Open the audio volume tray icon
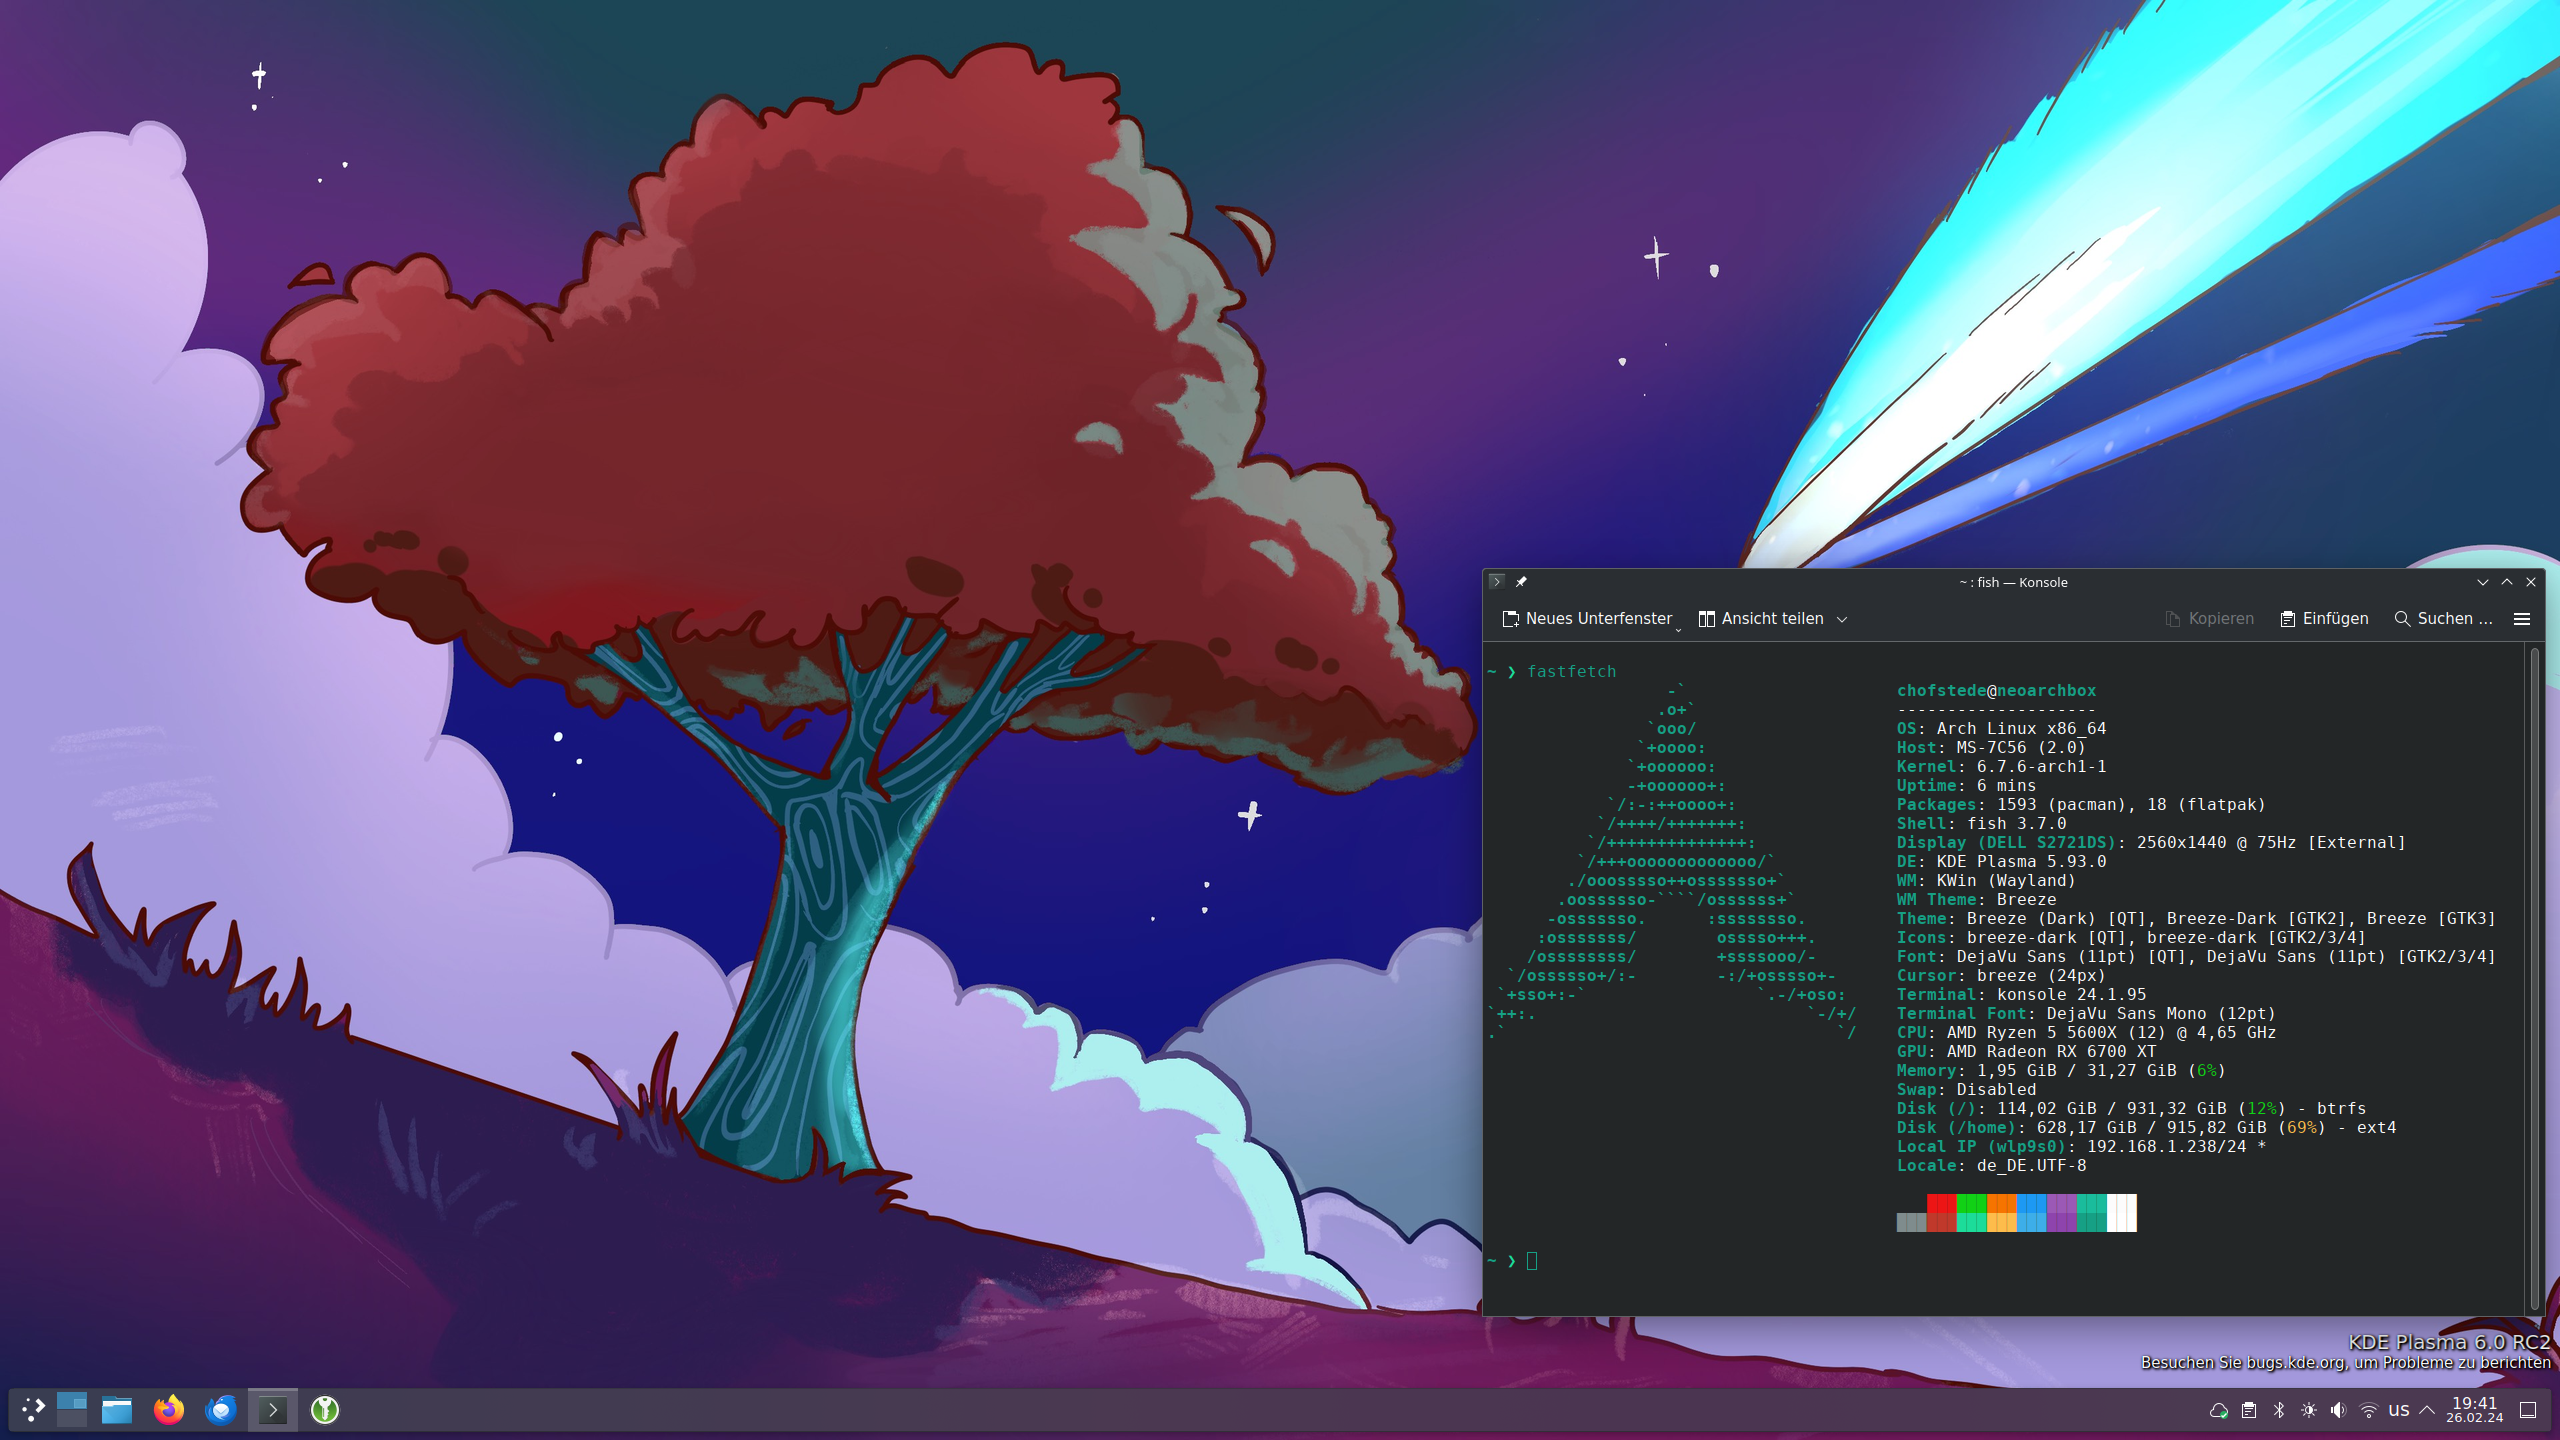Viewport: 2560px width, 1440px height. [x=2338, y=1410]
